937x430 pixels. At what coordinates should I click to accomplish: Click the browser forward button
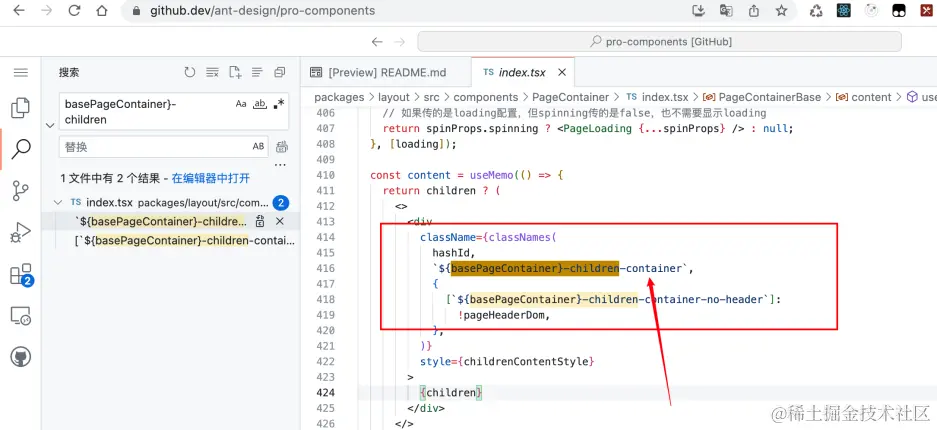47,11
